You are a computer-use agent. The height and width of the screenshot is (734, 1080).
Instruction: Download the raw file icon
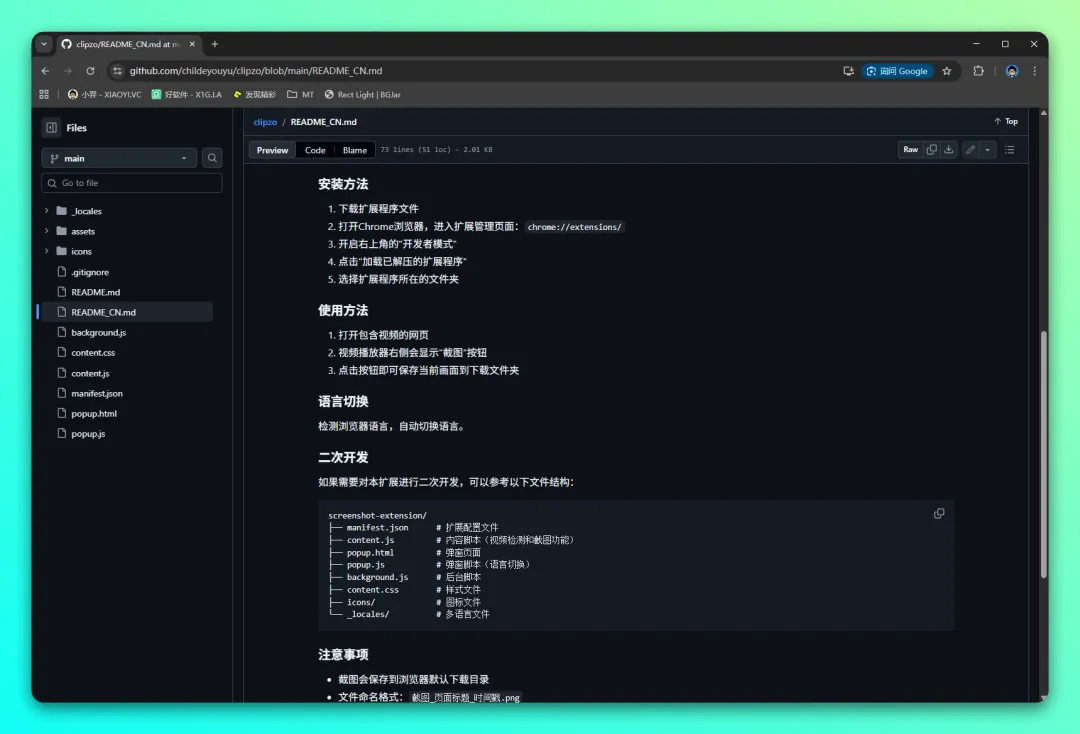click(948, 149)
